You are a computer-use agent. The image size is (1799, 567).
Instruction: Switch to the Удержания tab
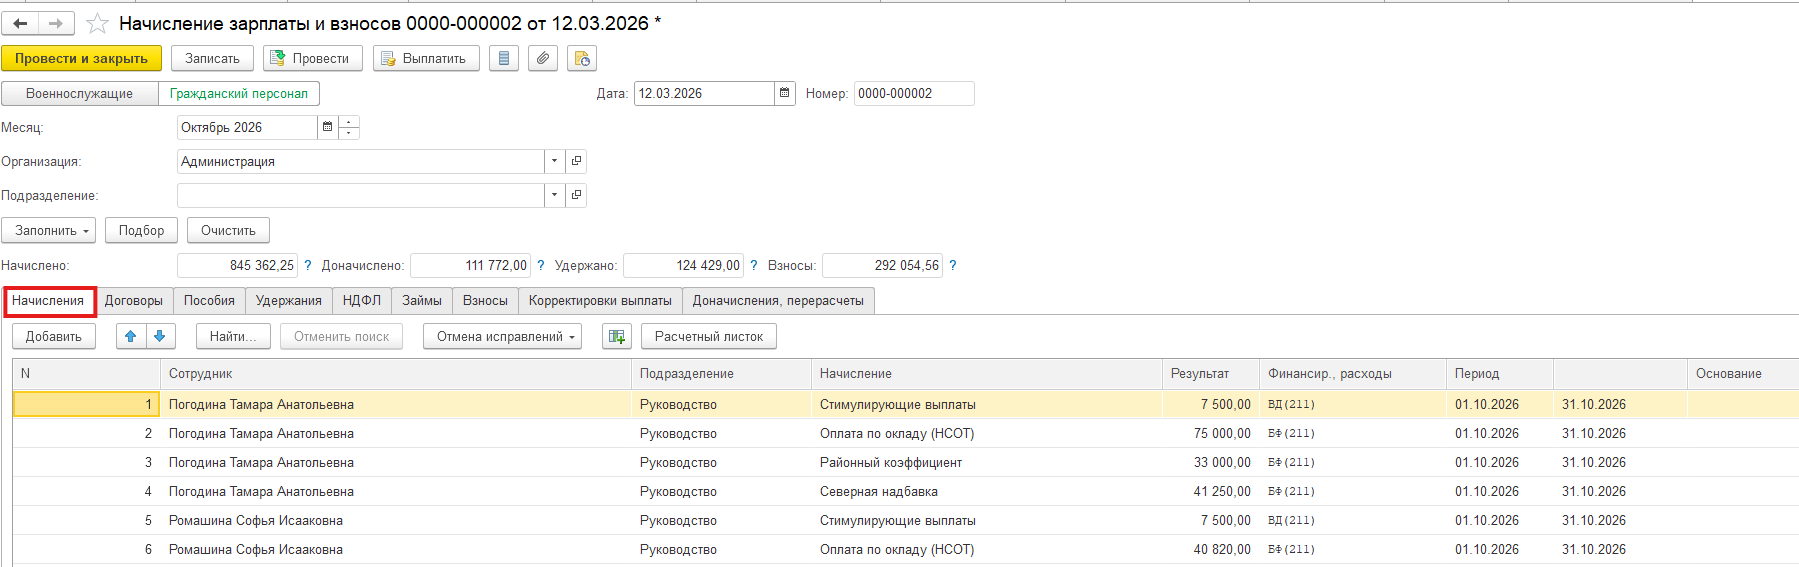pos(289,301)
